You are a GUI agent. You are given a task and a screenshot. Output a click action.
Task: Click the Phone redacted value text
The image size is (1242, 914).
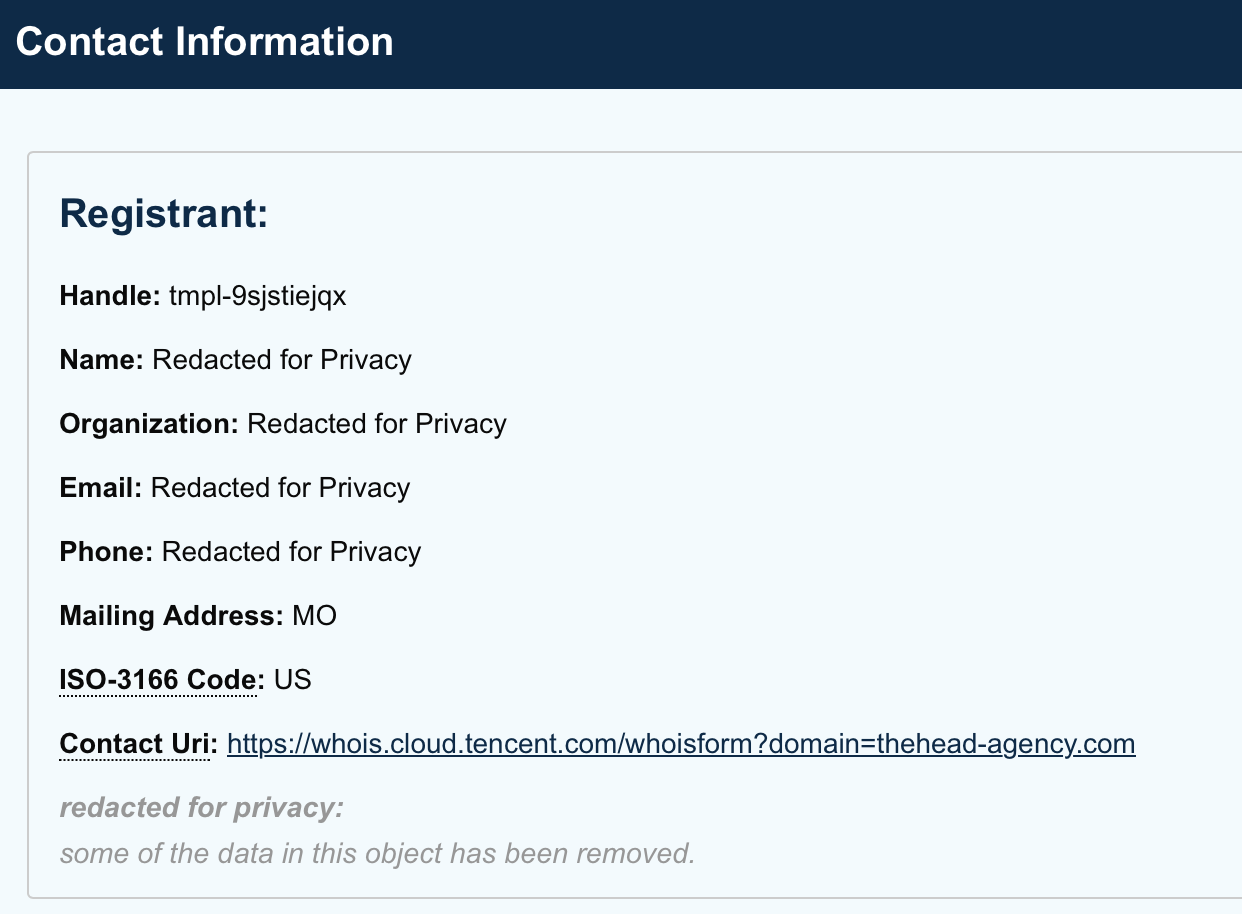coord(292,552)
